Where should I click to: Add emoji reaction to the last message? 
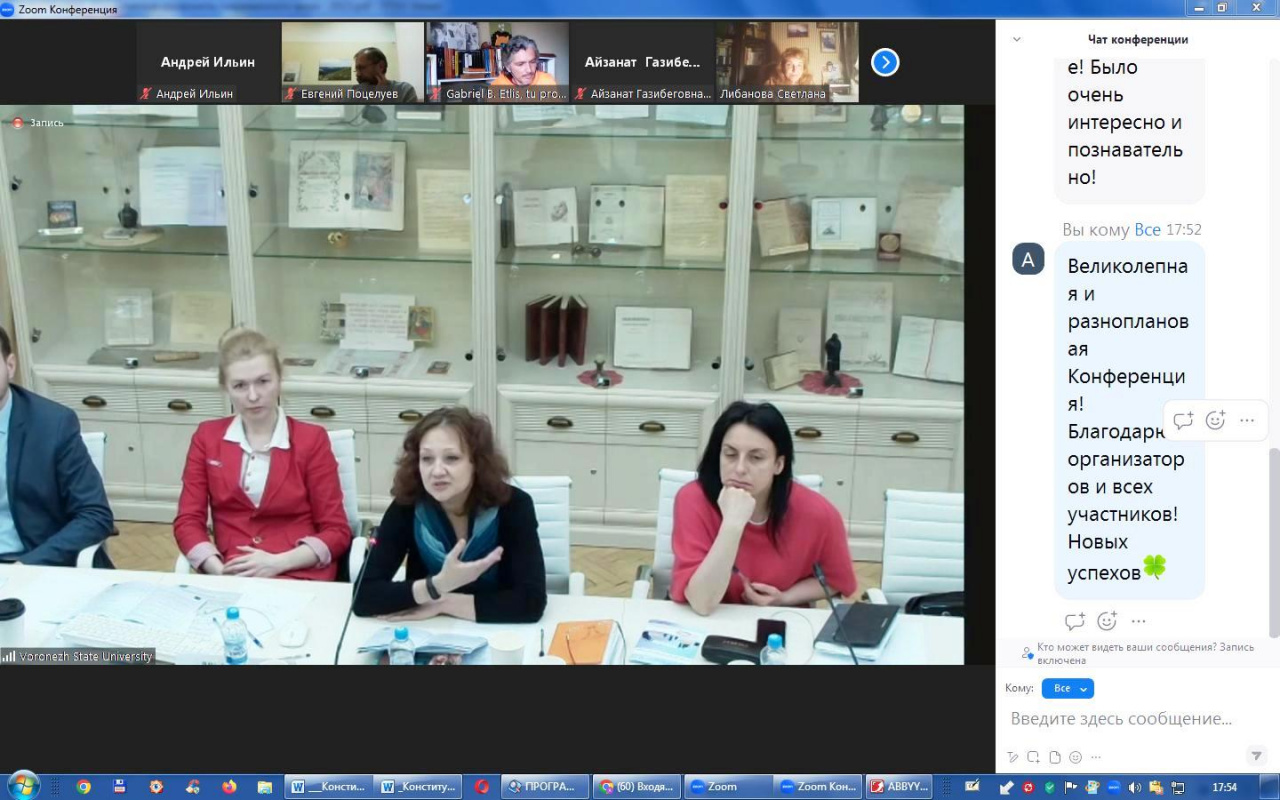1106,621
